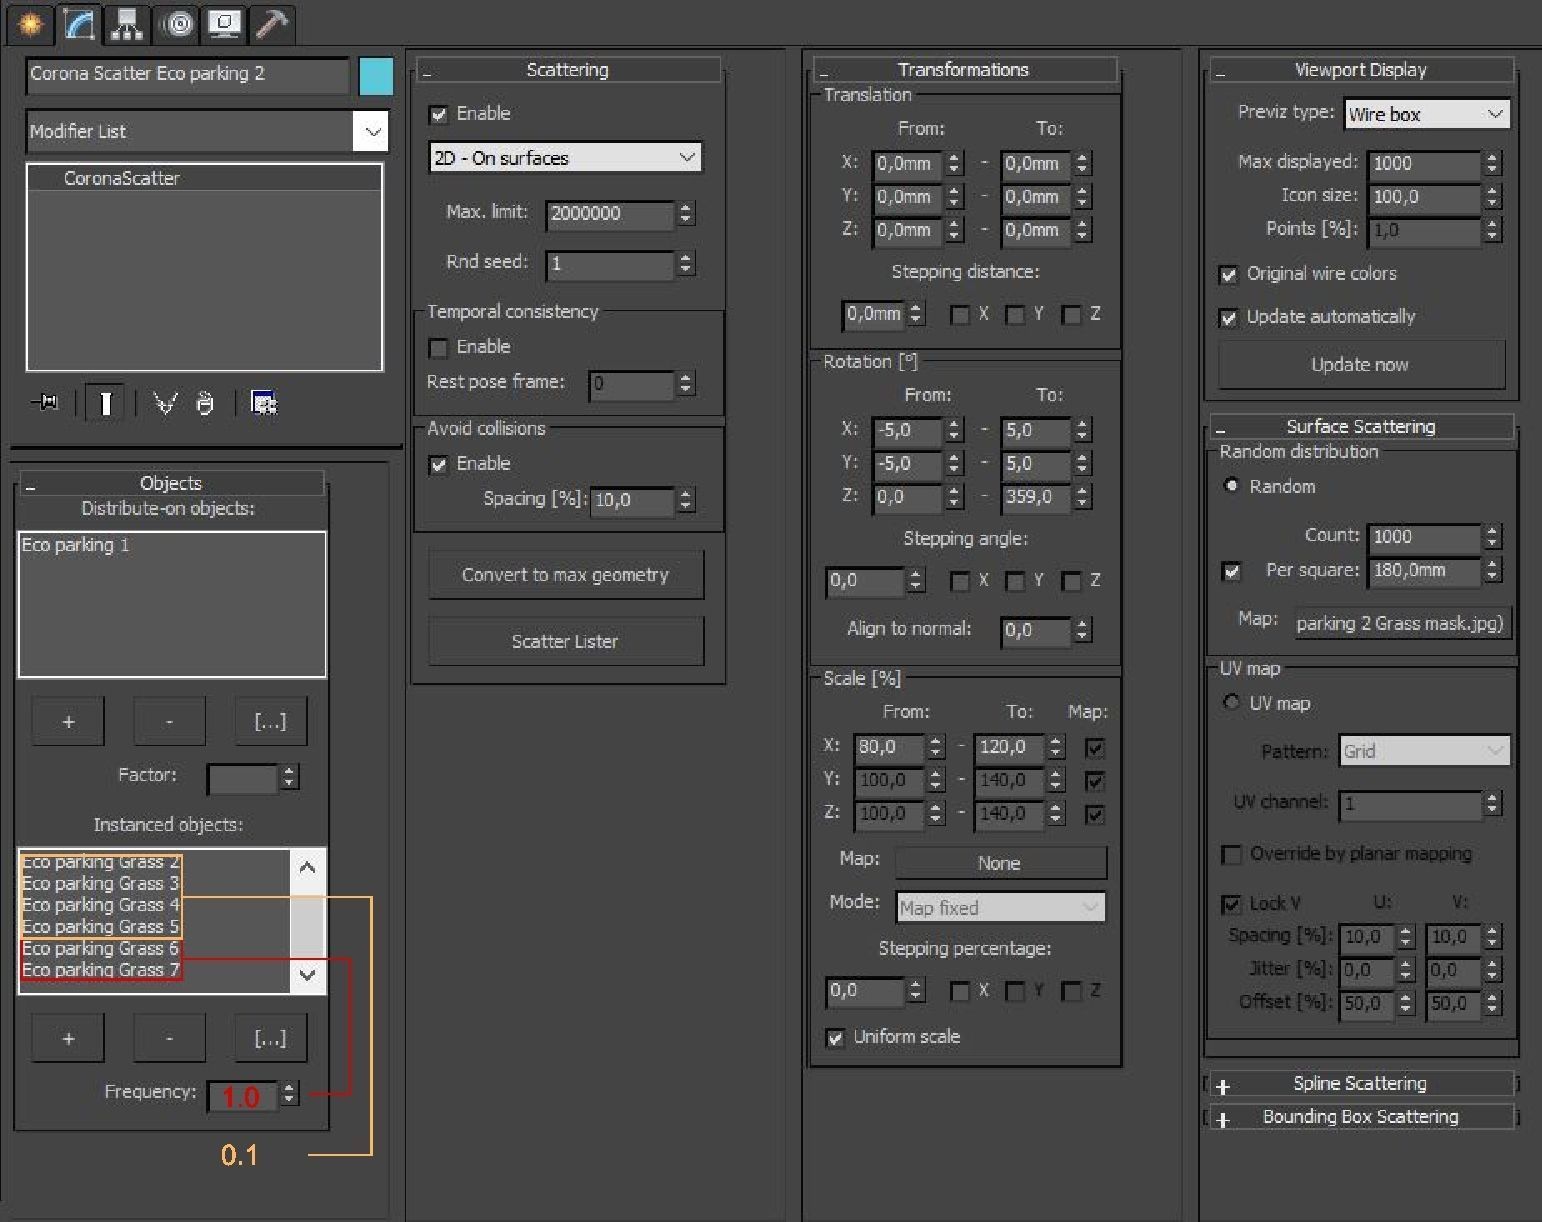
Task: Open the Modifier List dropdown
Action: pos(370,131)
